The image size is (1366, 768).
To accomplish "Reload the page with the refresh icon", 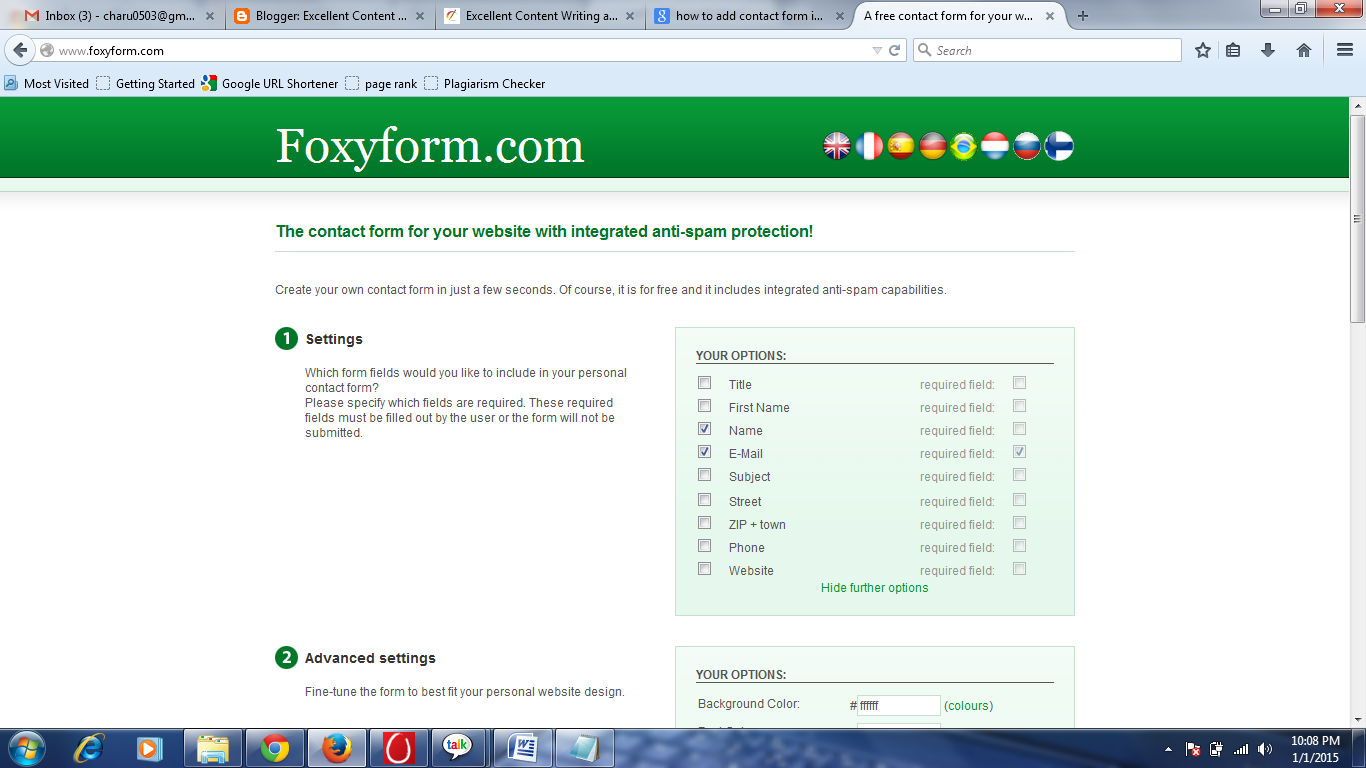I will pos(895,50).
